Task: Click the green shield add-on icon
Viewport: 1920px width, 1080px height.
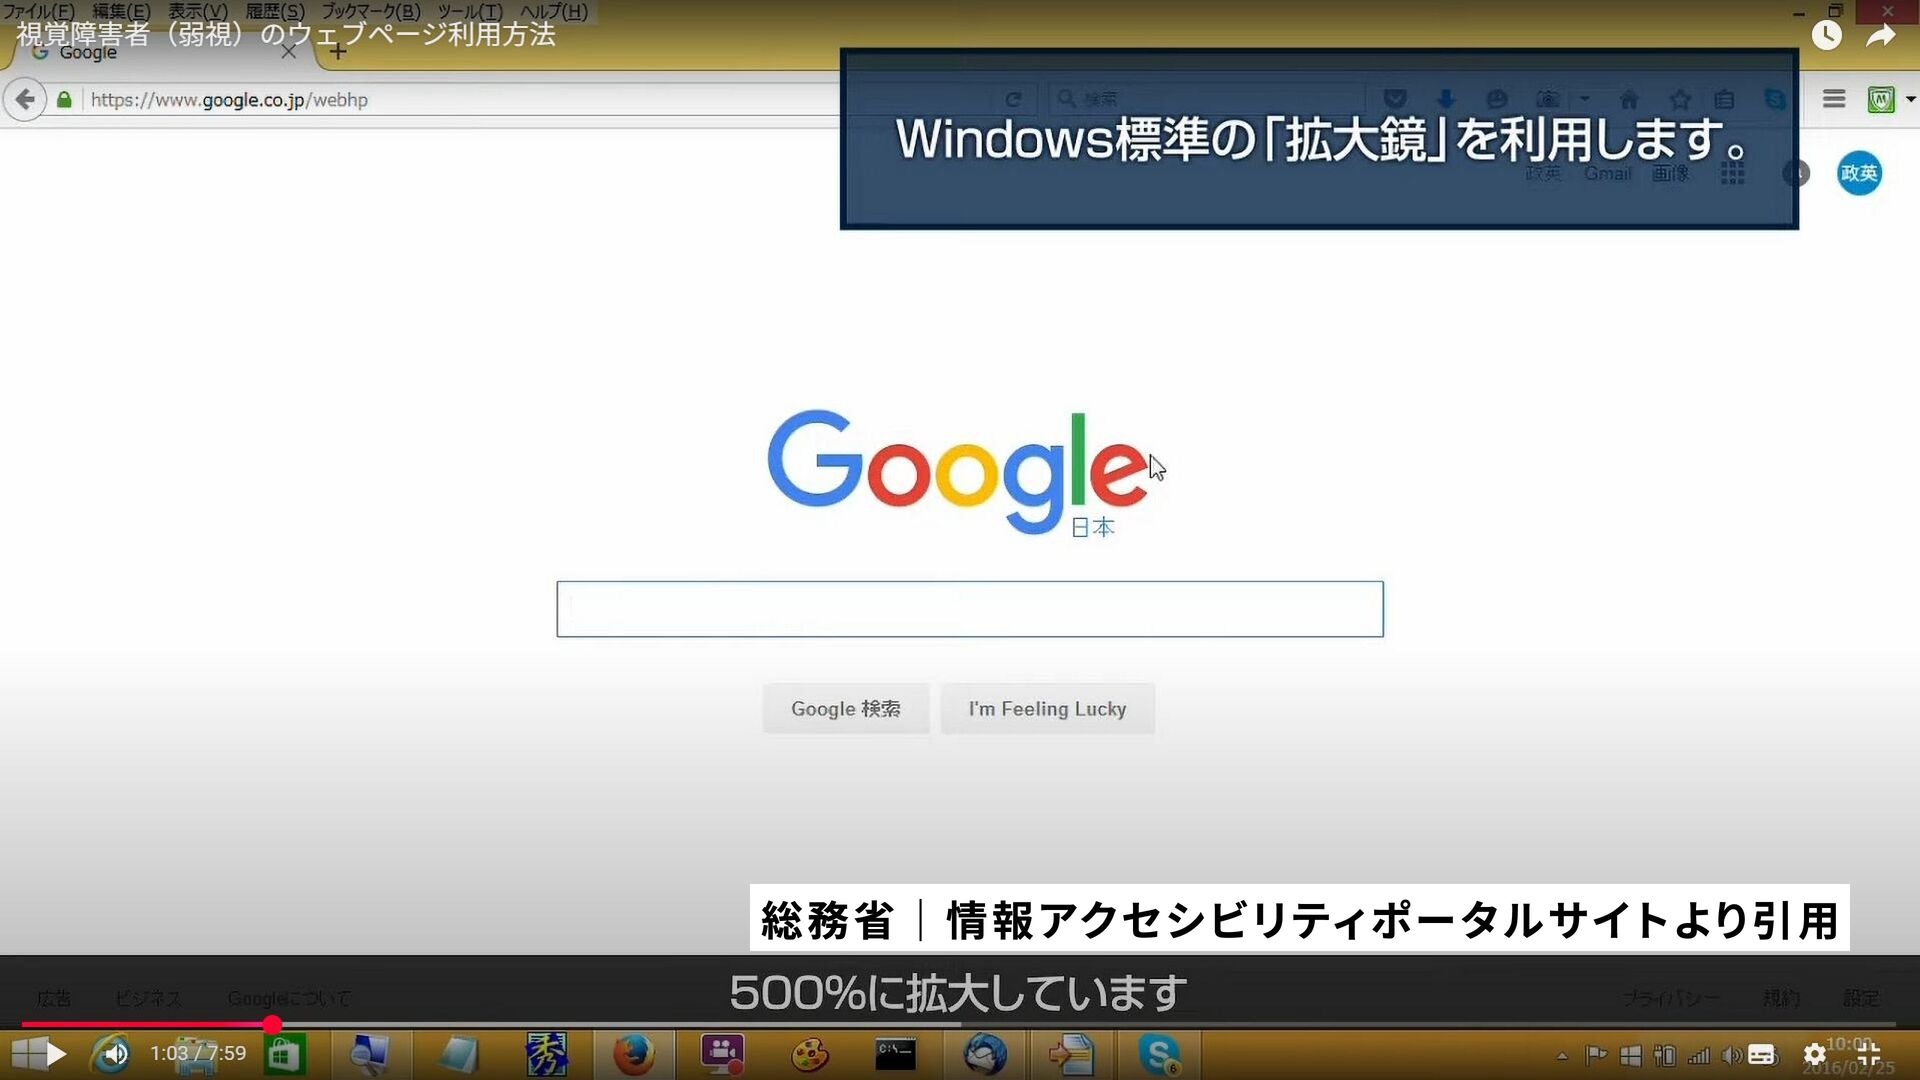Action: [x=1880, y=99]
